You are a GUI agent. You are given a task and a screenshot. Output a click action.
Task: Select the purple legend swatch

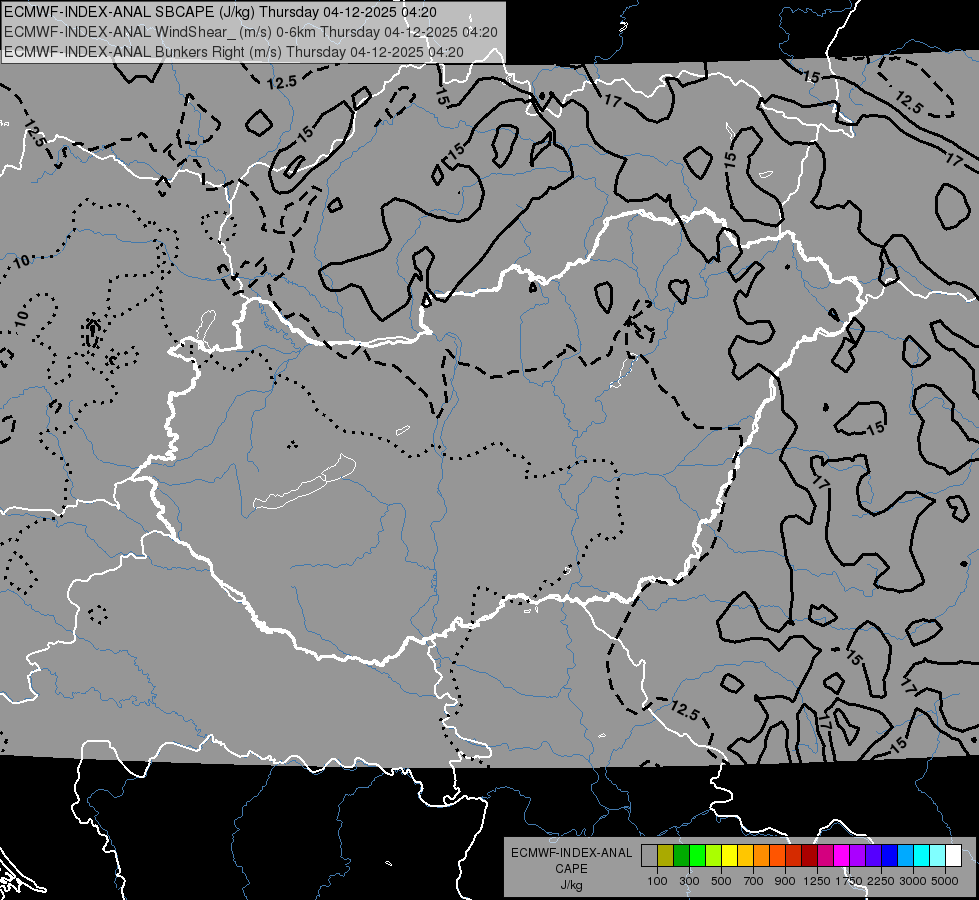[858, 856]
